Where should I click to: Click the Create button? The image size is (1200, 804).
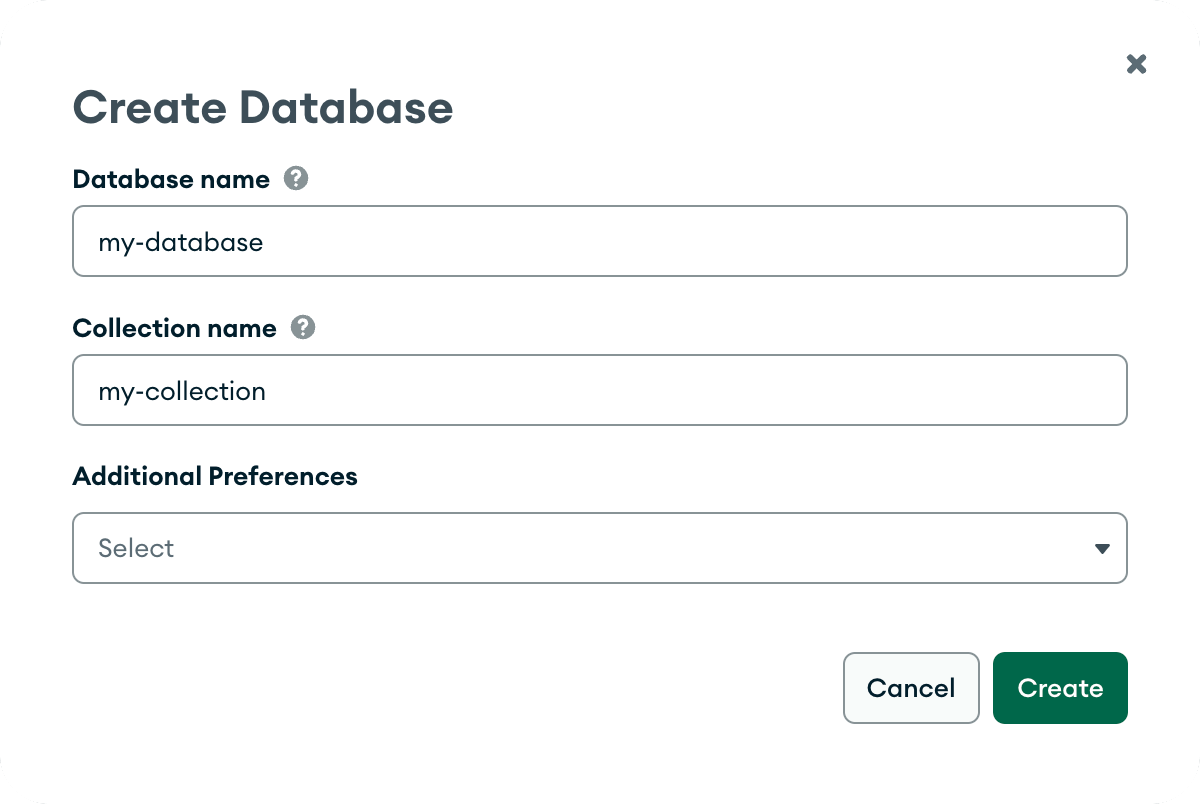pyautogui.click(x=1060, y=688)
